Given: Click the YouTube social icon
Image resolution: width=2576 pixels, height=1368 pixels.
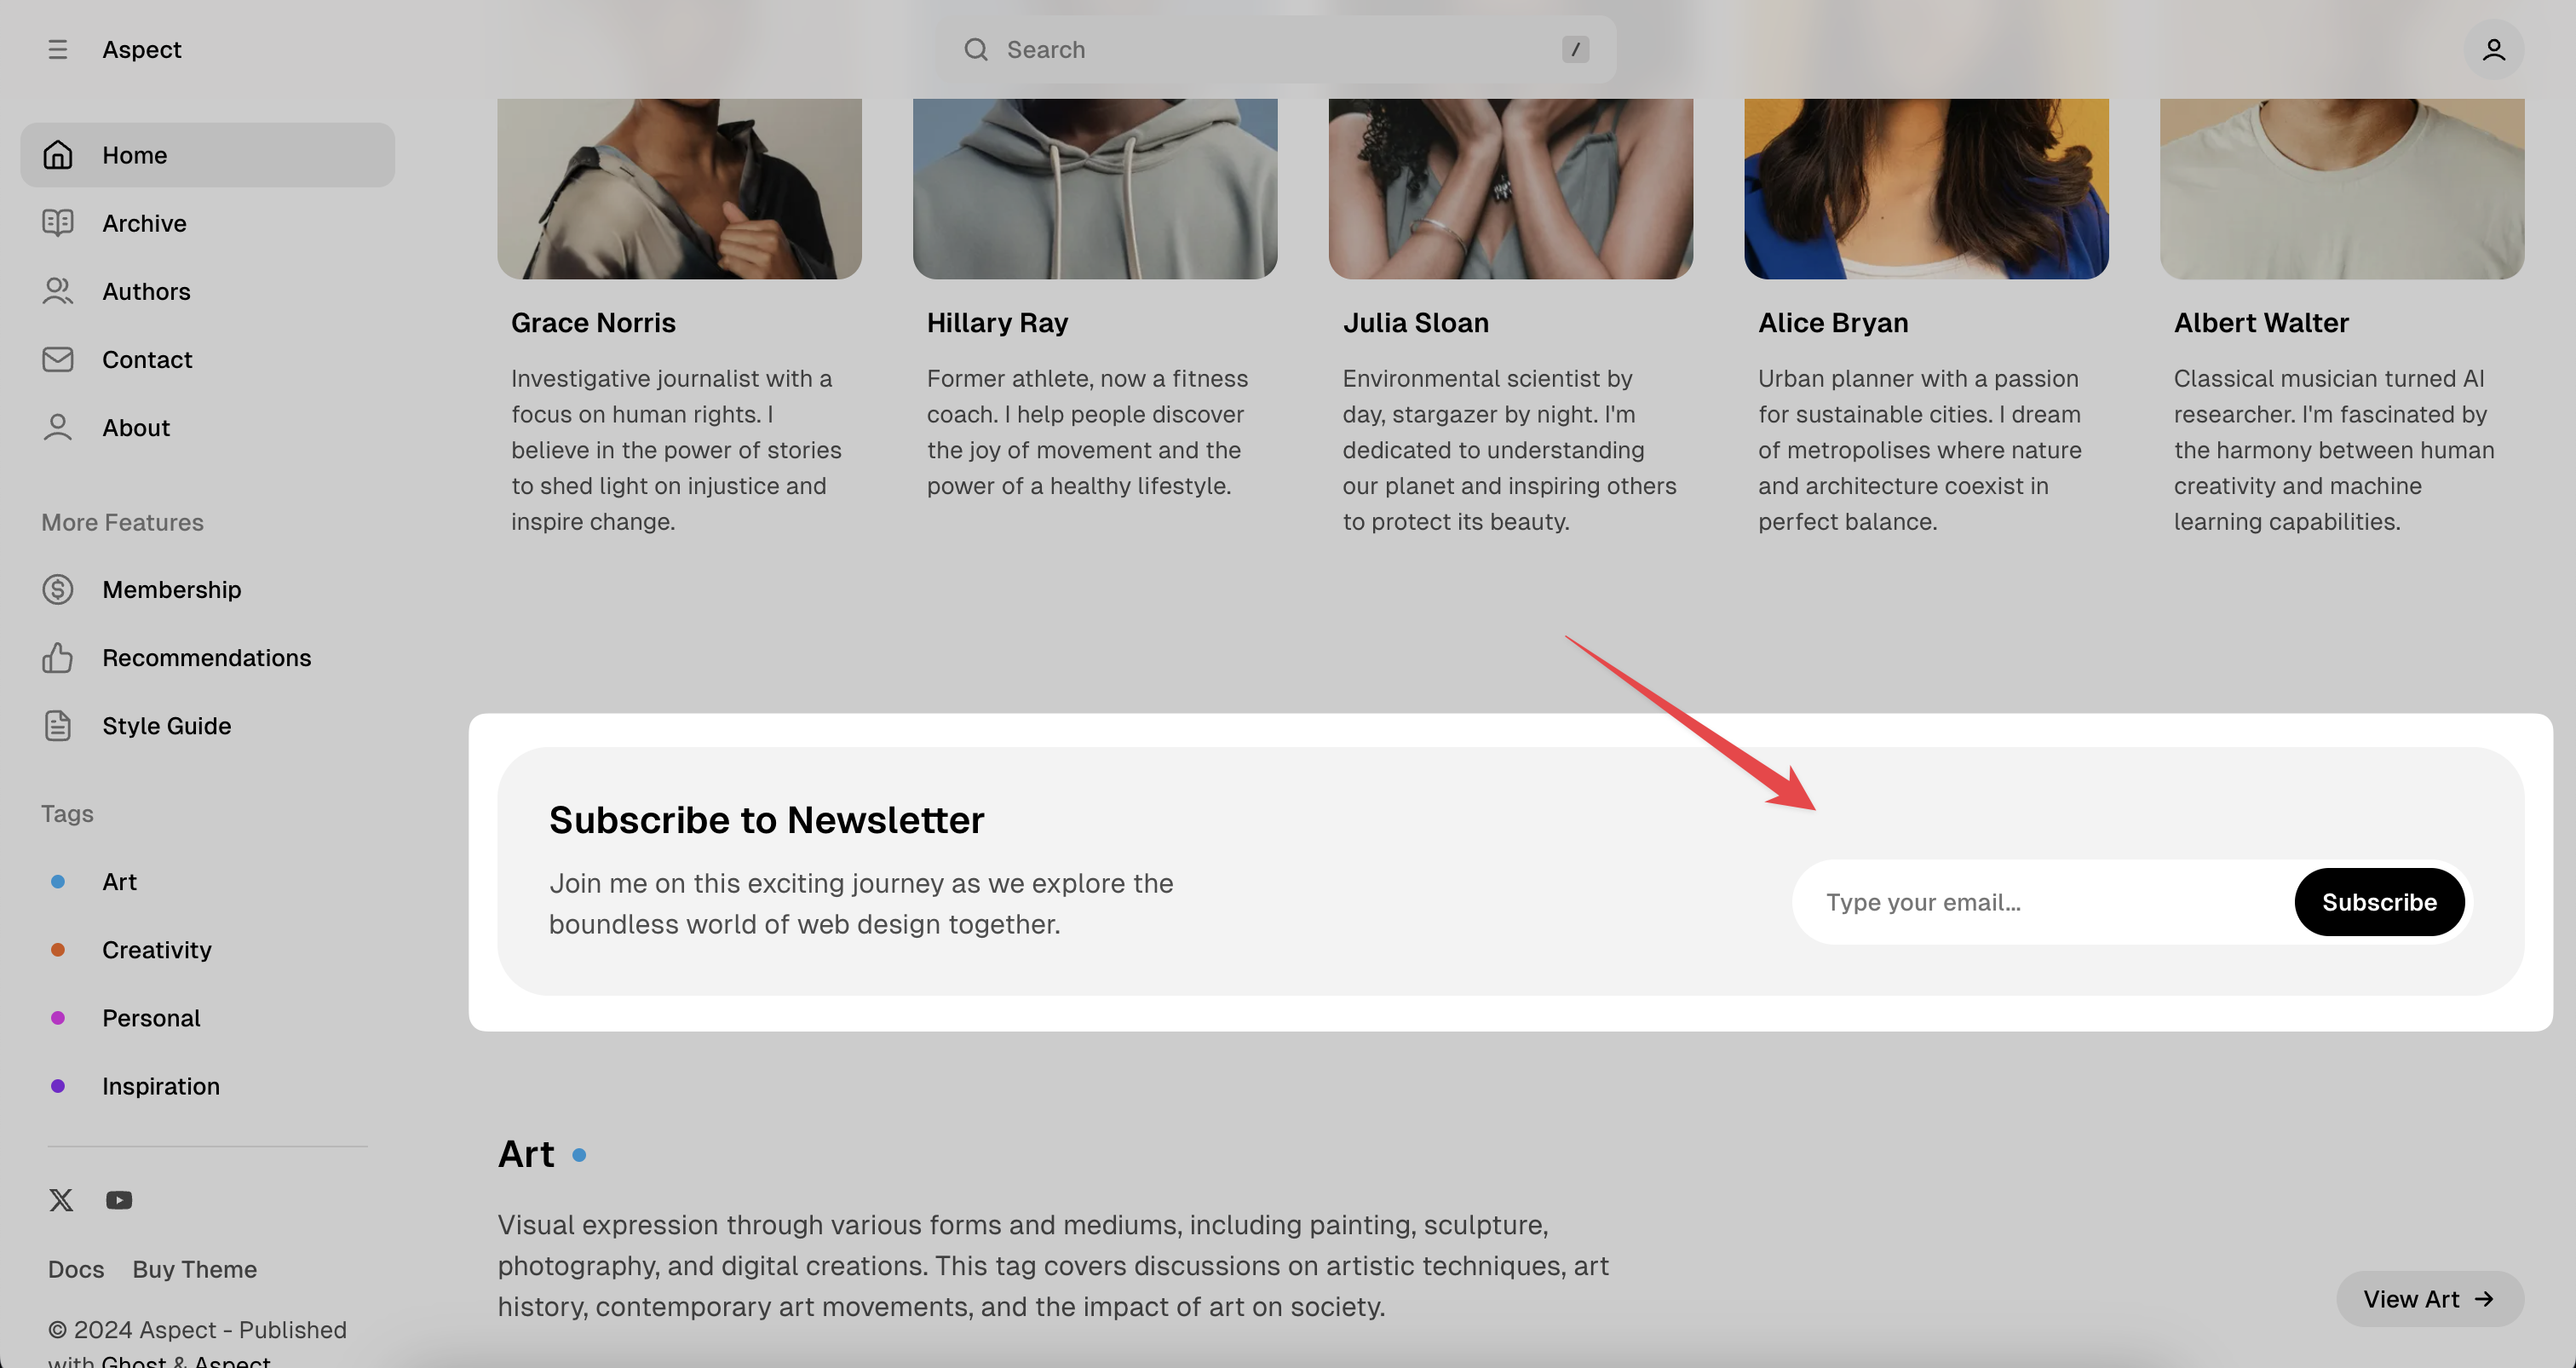Looking at the screenshot, I should tap(119, 1199).
